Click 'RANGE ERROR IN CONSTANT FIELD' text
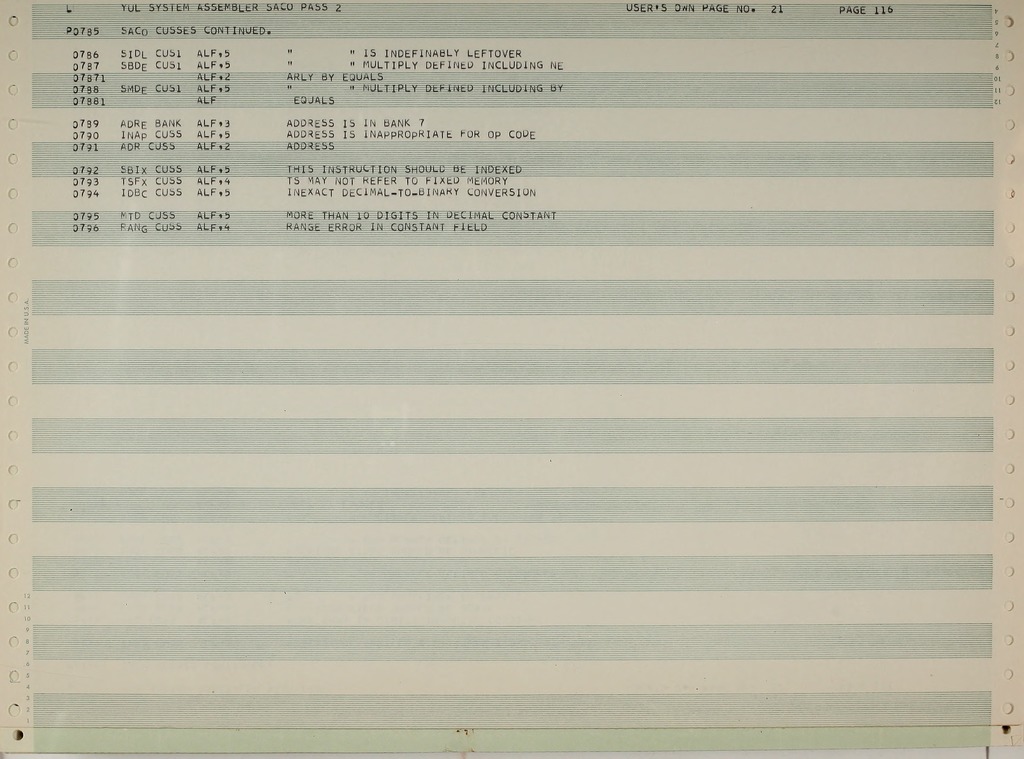 (x=387, y=227)
